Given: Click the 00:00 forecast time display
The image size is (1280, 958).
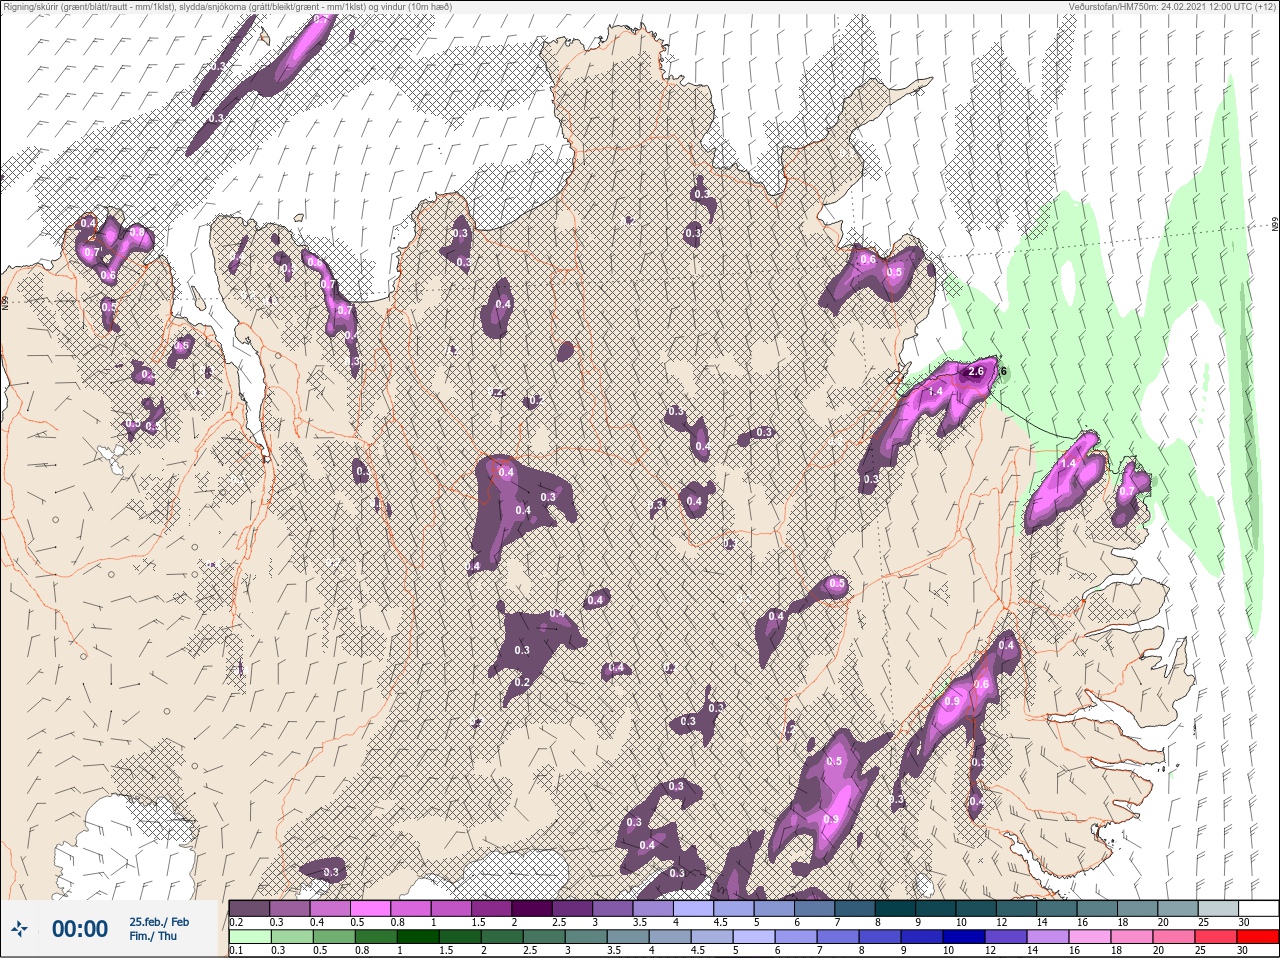Looking at the screenshot, I should pos(80,929).
